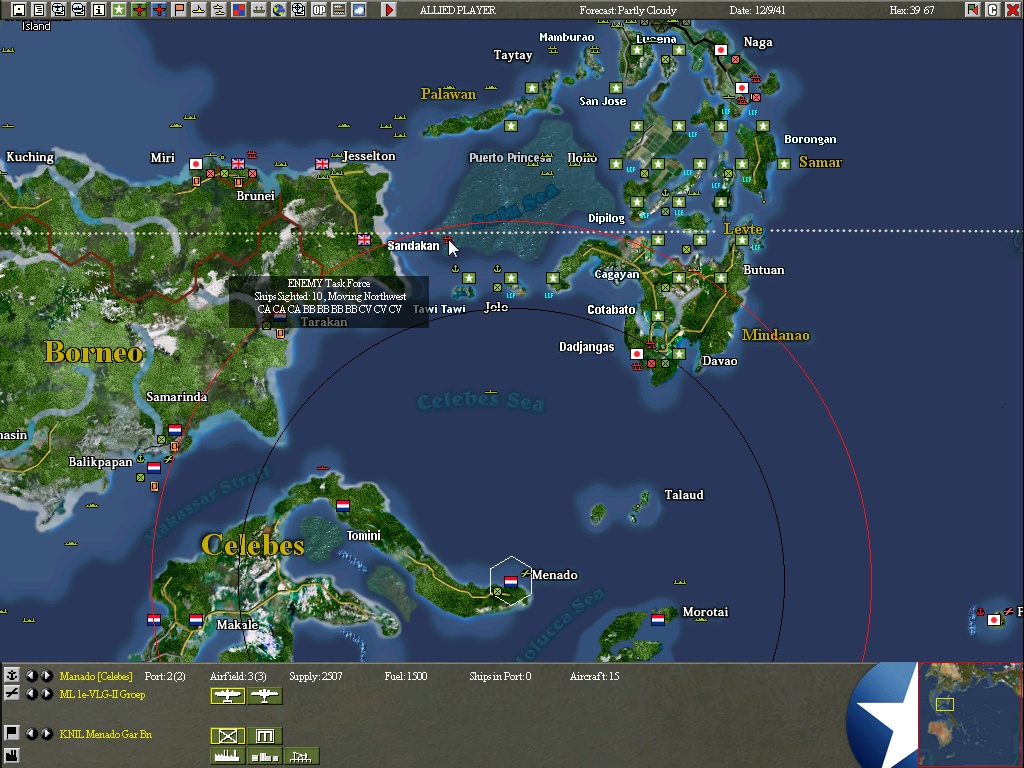The image size is (1024, 768).
Task: Click the single yellow ship toolbar icon
Action: [x=199, y=10]
